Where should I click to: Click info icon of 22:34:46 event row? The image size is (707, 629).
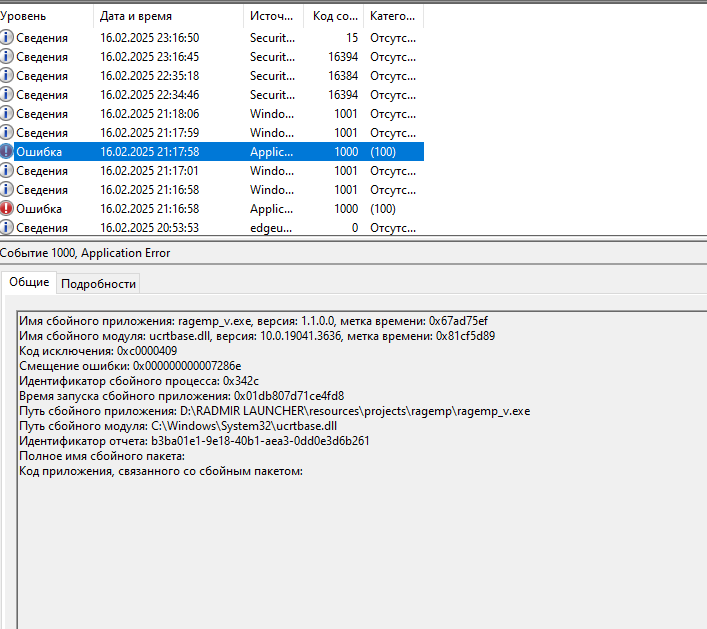pyautogui.click(x=6, y=94)
